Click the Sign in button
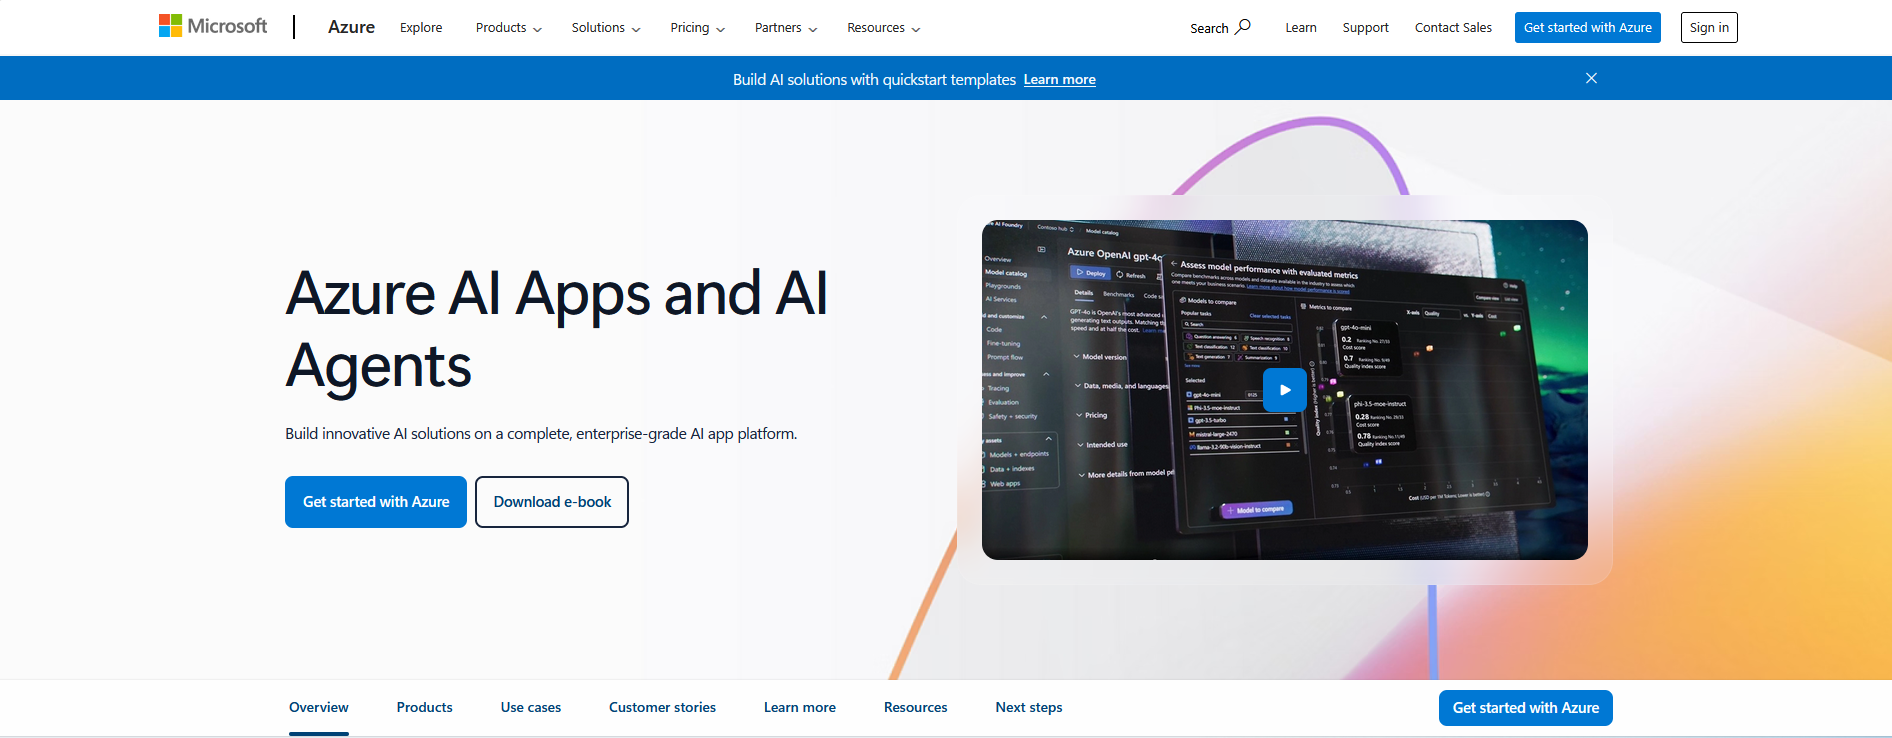 [x=1709, y=28]
